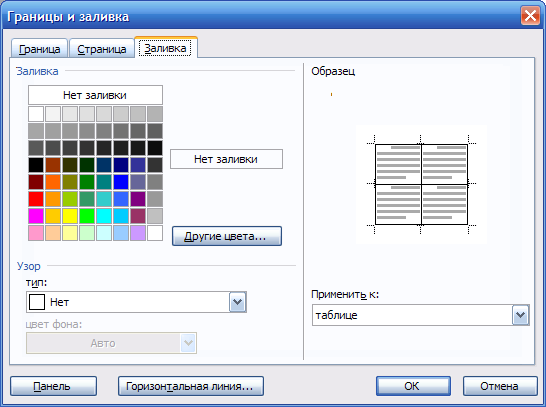Click the Нет pattern type field
This screenshot has width=546, height=407.
tap(136, 302)
